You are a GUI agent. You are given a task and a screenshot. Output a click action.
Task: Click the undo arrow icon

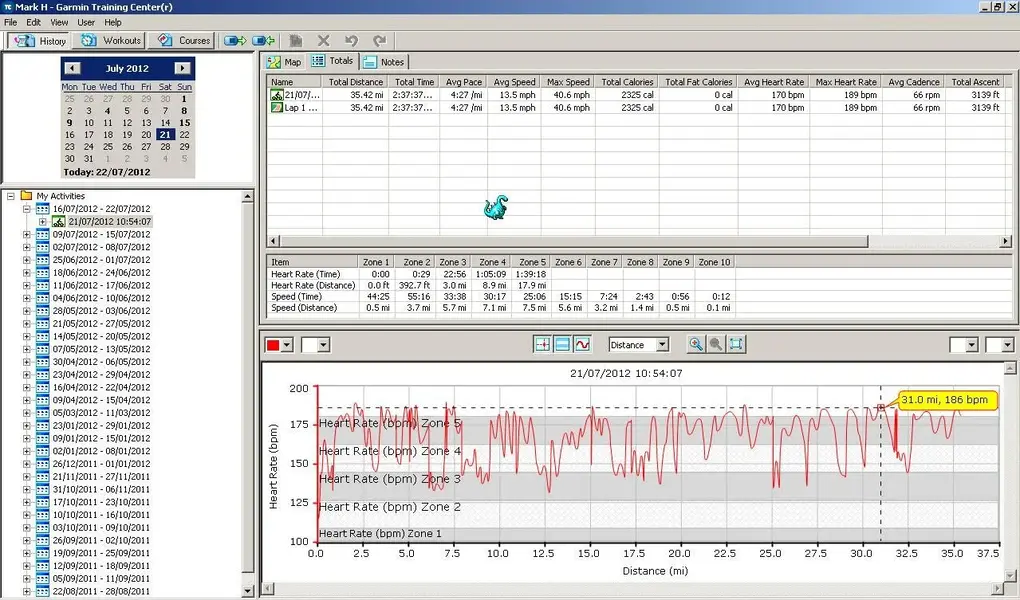[x=351, y=40]
